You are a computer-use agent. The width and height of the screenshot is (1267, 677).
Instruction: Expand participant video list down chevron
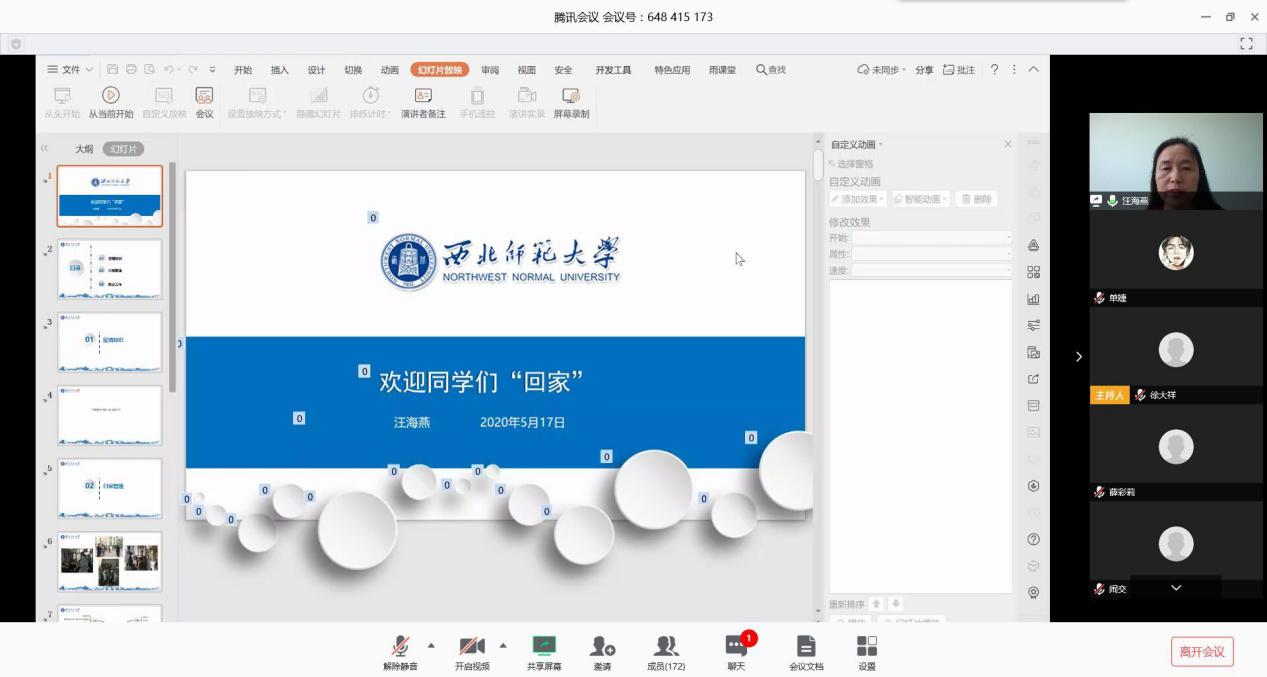point(1176,588)
